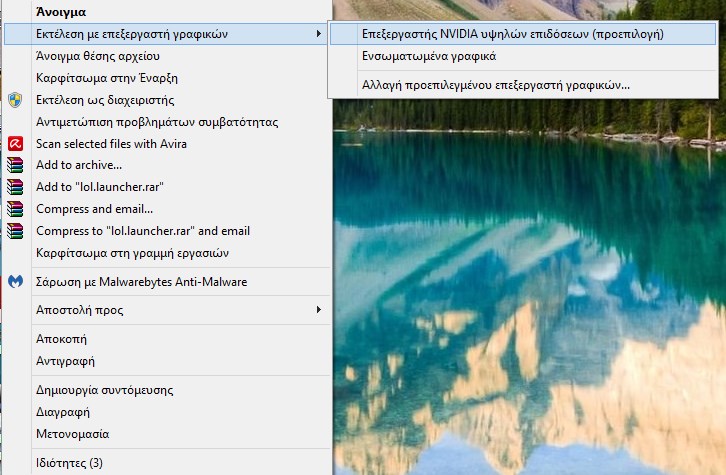Open the Αποστολή προς entry
This screenshot has height=475, width=726.
pyautogui.click(x=167, y=310)
